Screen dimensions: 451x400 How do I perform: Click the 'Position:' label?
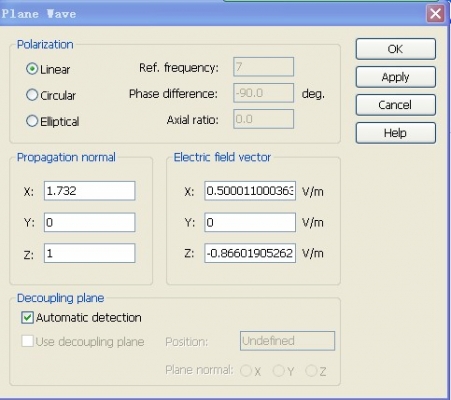(186, 342)
